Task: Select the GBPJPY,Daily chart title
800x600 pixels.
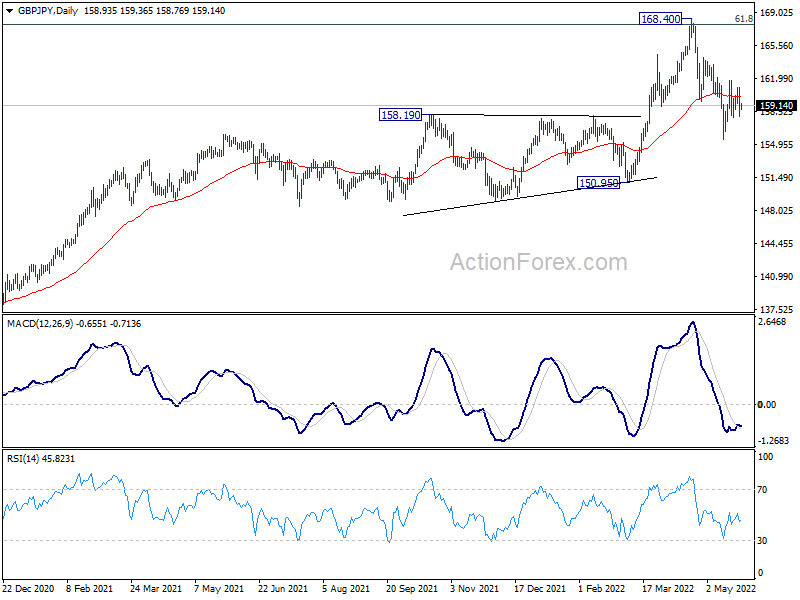Action: 47,11
